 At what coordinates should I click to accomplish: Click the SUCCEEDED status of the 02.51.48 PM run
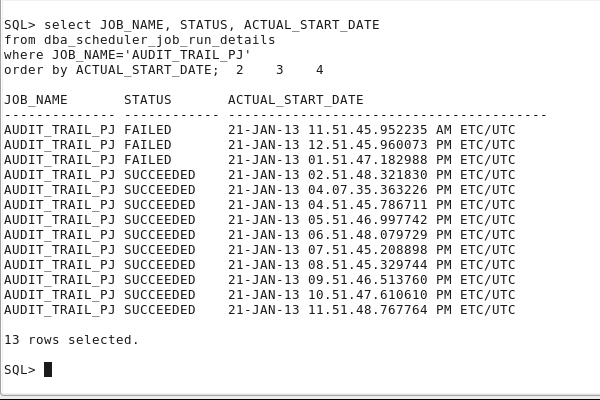pos(160,175)
